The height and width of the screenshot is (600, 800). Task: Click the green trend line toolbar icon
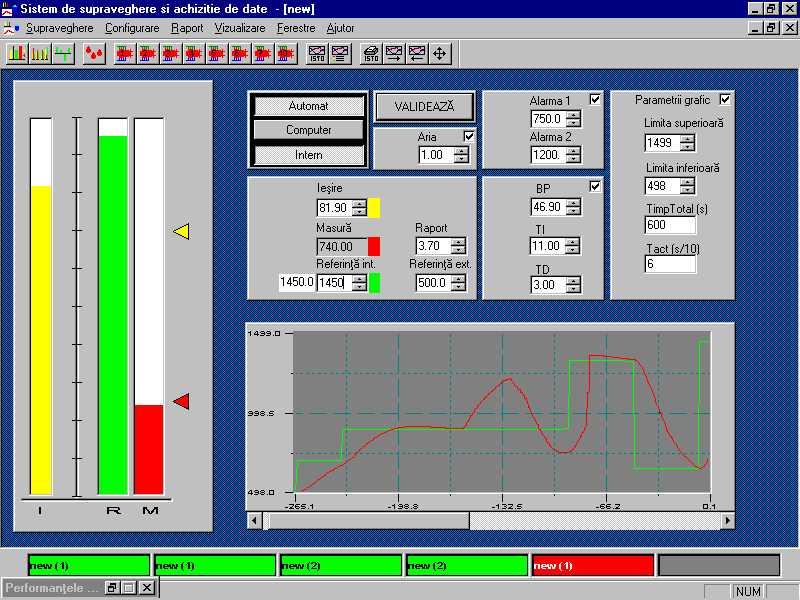pos(64,53)
